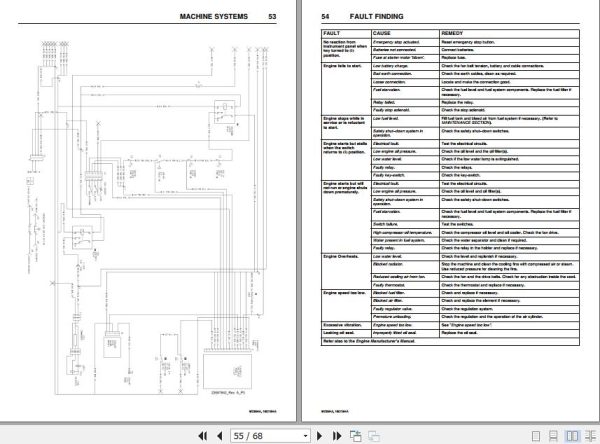The image size is (600, 444).
Task: Click the FAULT FINDING page heading
Action: [376, 16]
